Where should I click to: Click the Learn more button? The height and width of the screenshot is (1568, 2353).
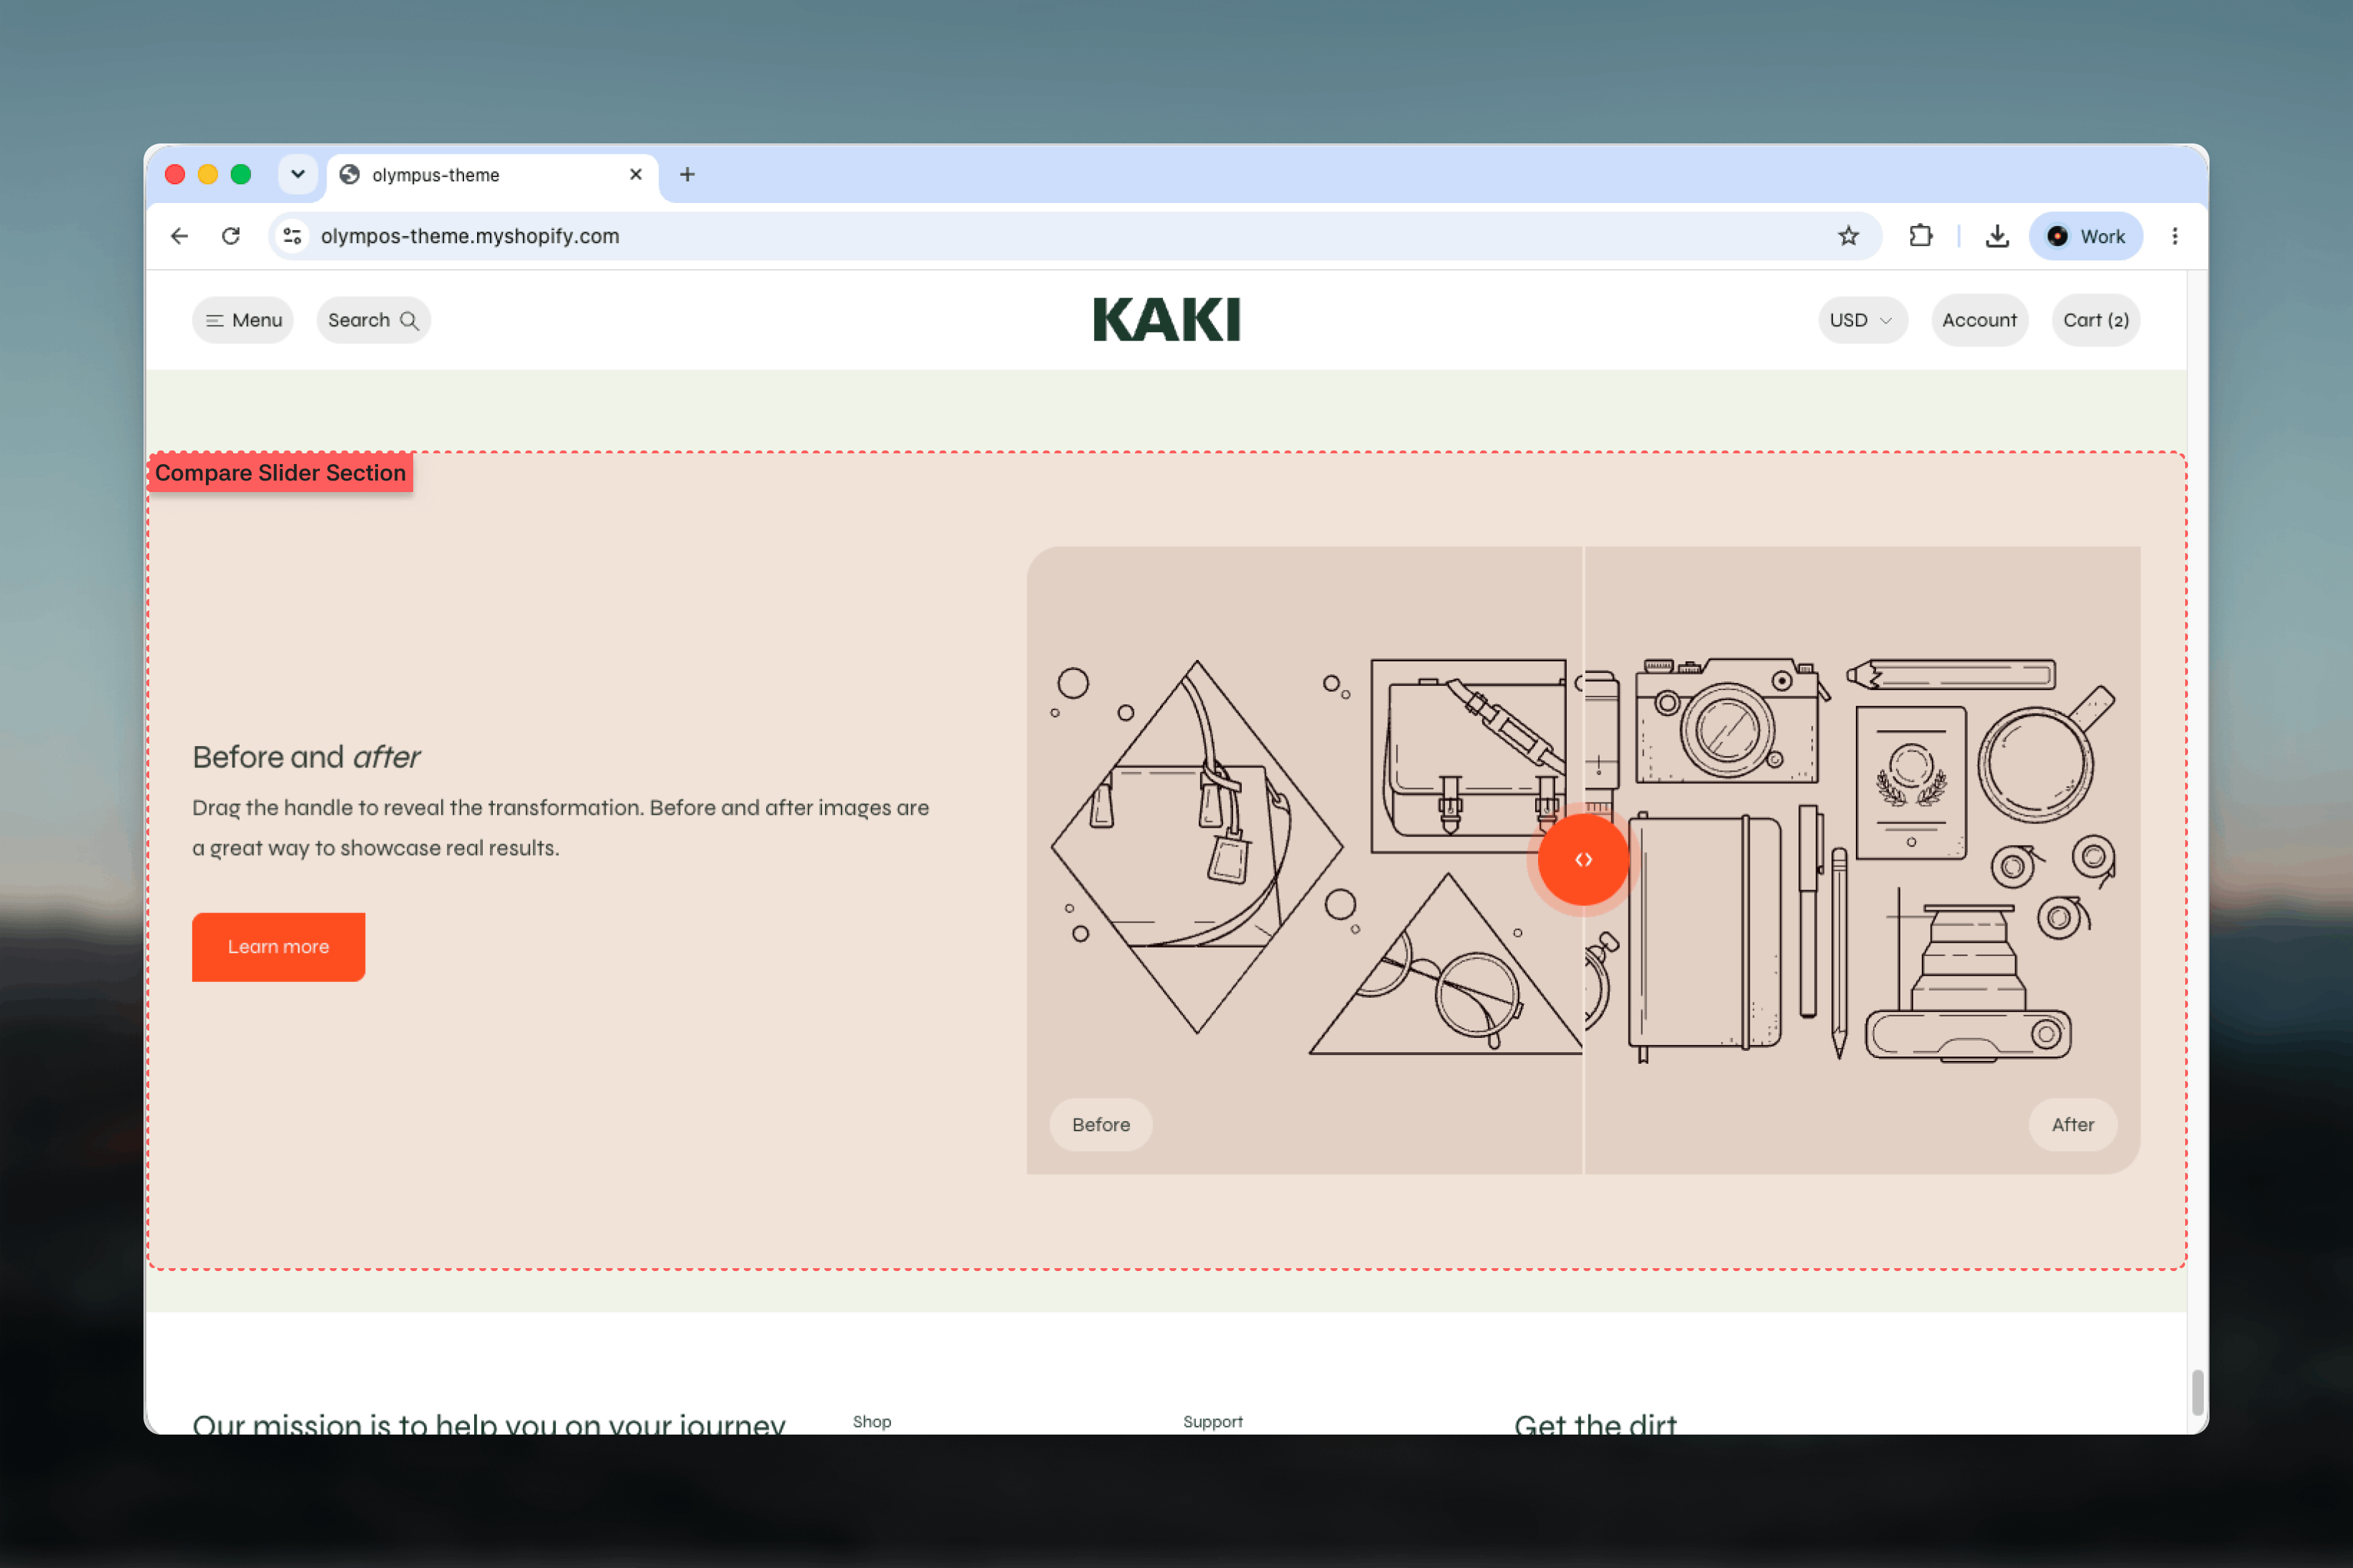[x=278, y=947]
